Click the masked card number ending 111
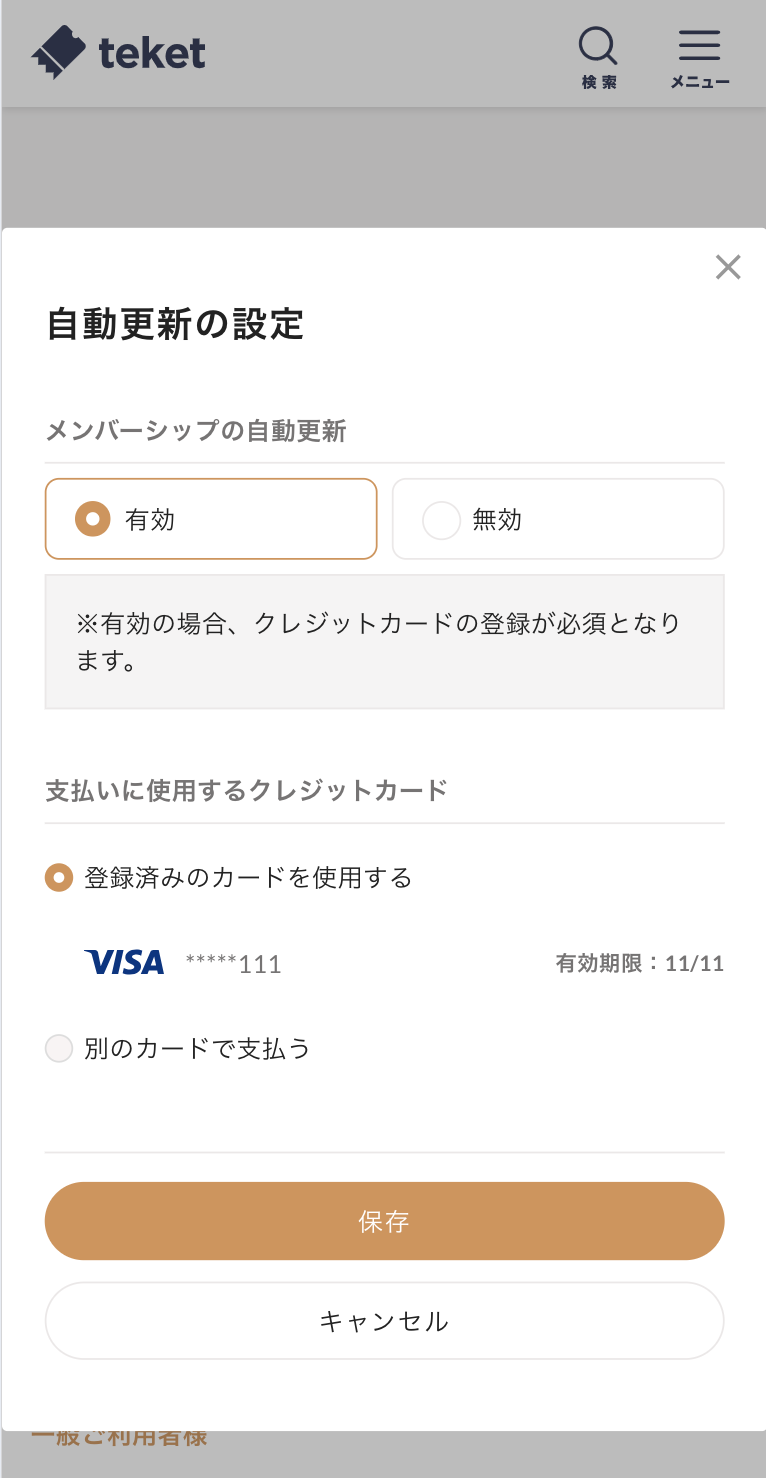The width and height of the screenshot is (766, 1478). (x=234, y=964)
